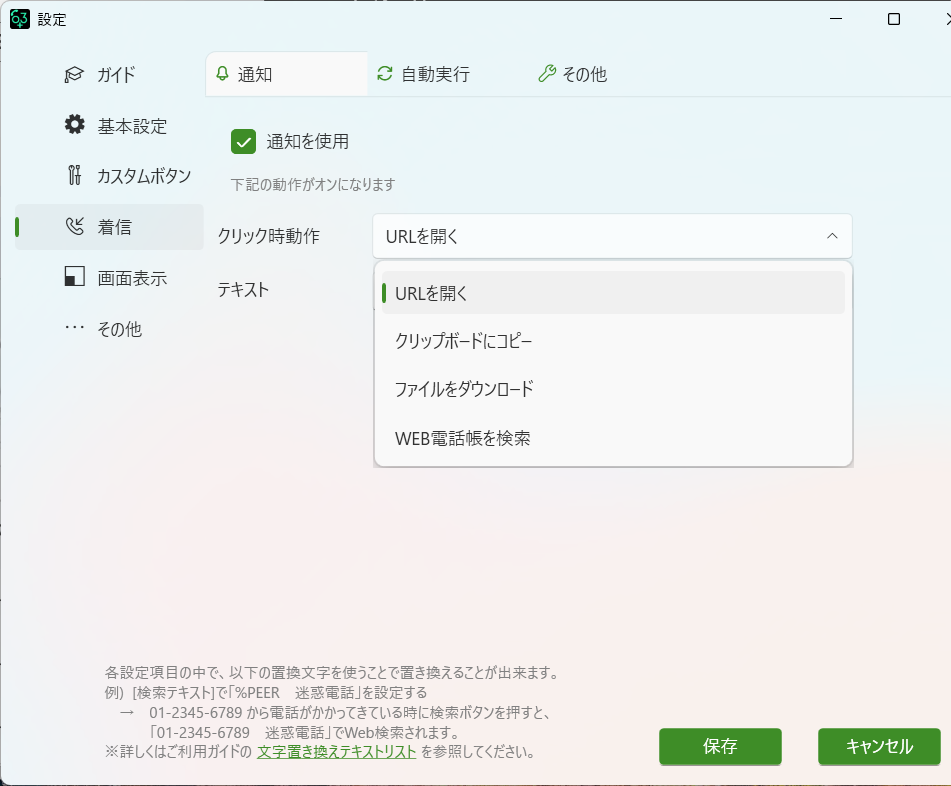Viewport: 951px width, 786px height.
Task: Click the incoming call phone icon
Action: 74,227
